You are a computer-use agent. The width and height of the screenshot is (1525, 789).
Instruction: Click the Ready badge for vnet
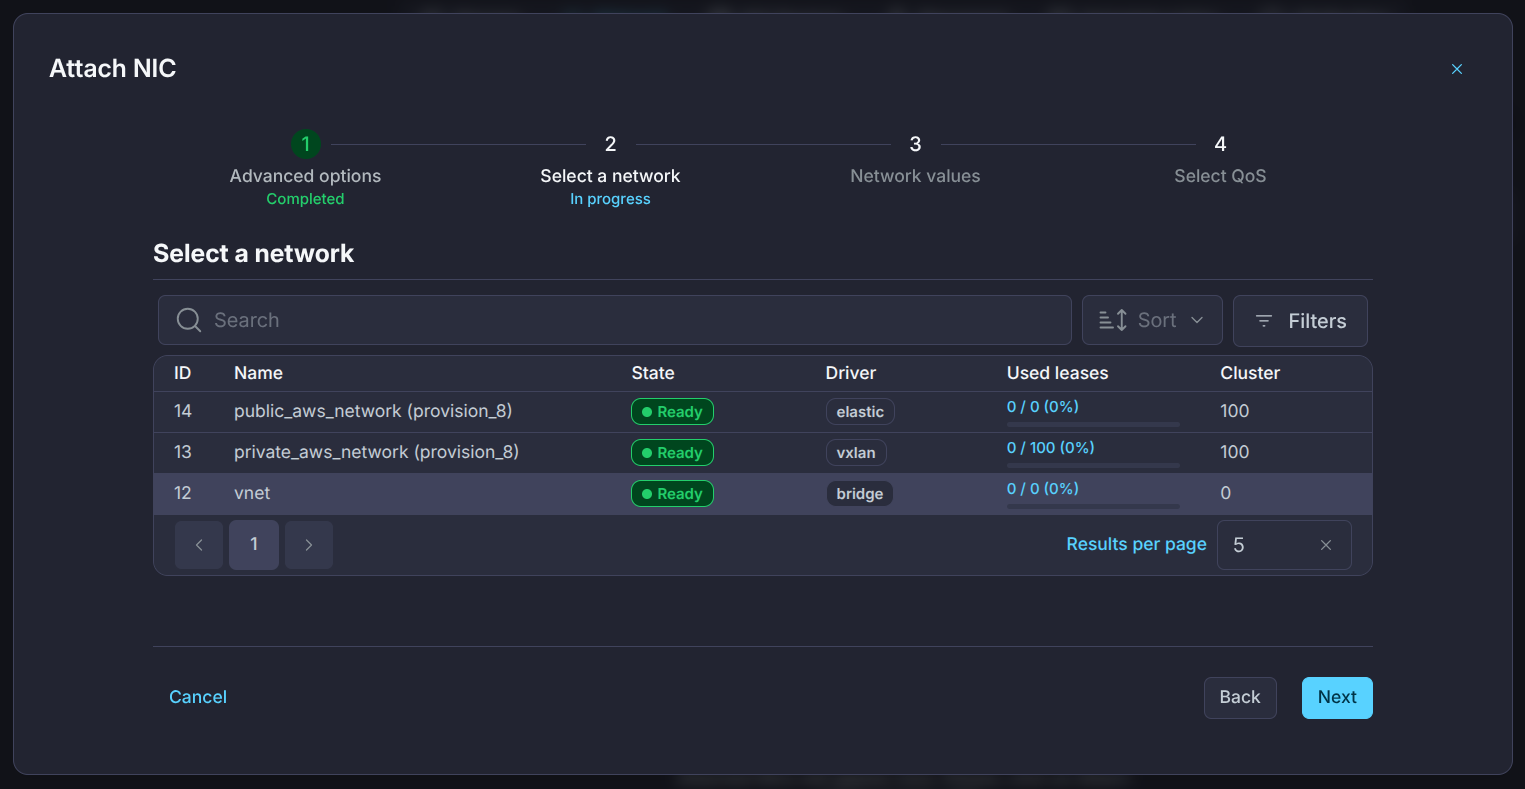click(x=672, y=494)
